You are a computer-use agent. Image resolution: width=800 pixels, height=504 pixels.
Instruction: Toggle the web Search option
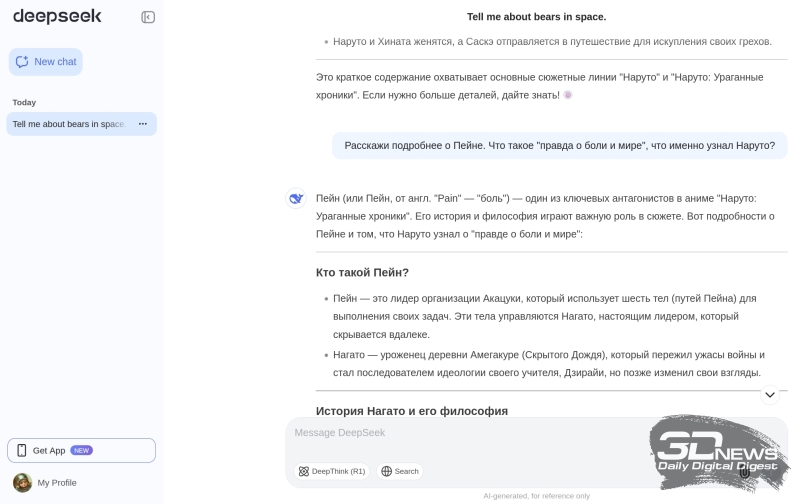pos(400,471)
